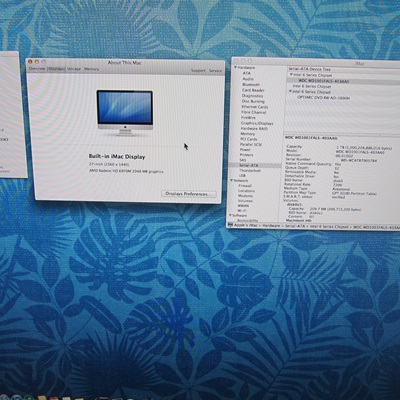
Task: Switch to the Storage tab
Action: [x=74, y=69]
